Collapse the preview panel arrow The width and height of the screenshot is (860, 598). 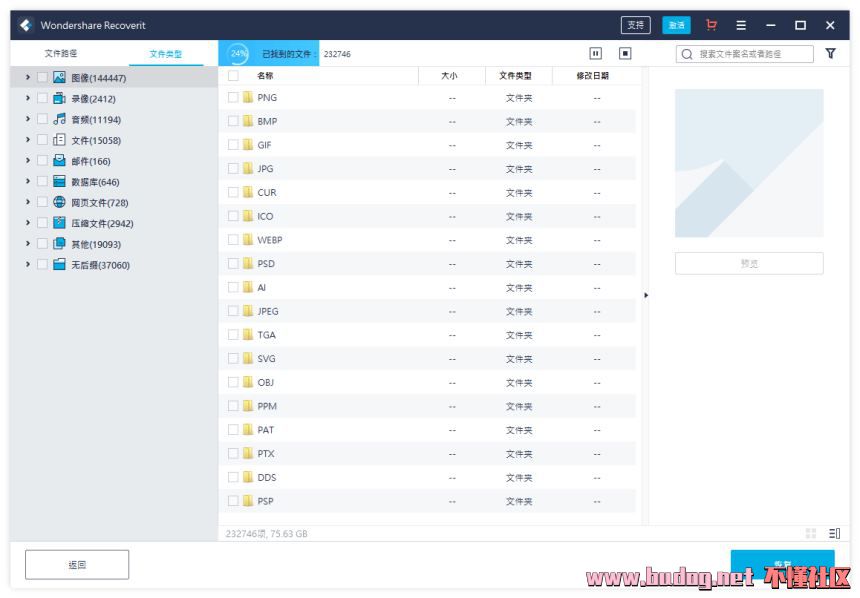pos(646,295)
